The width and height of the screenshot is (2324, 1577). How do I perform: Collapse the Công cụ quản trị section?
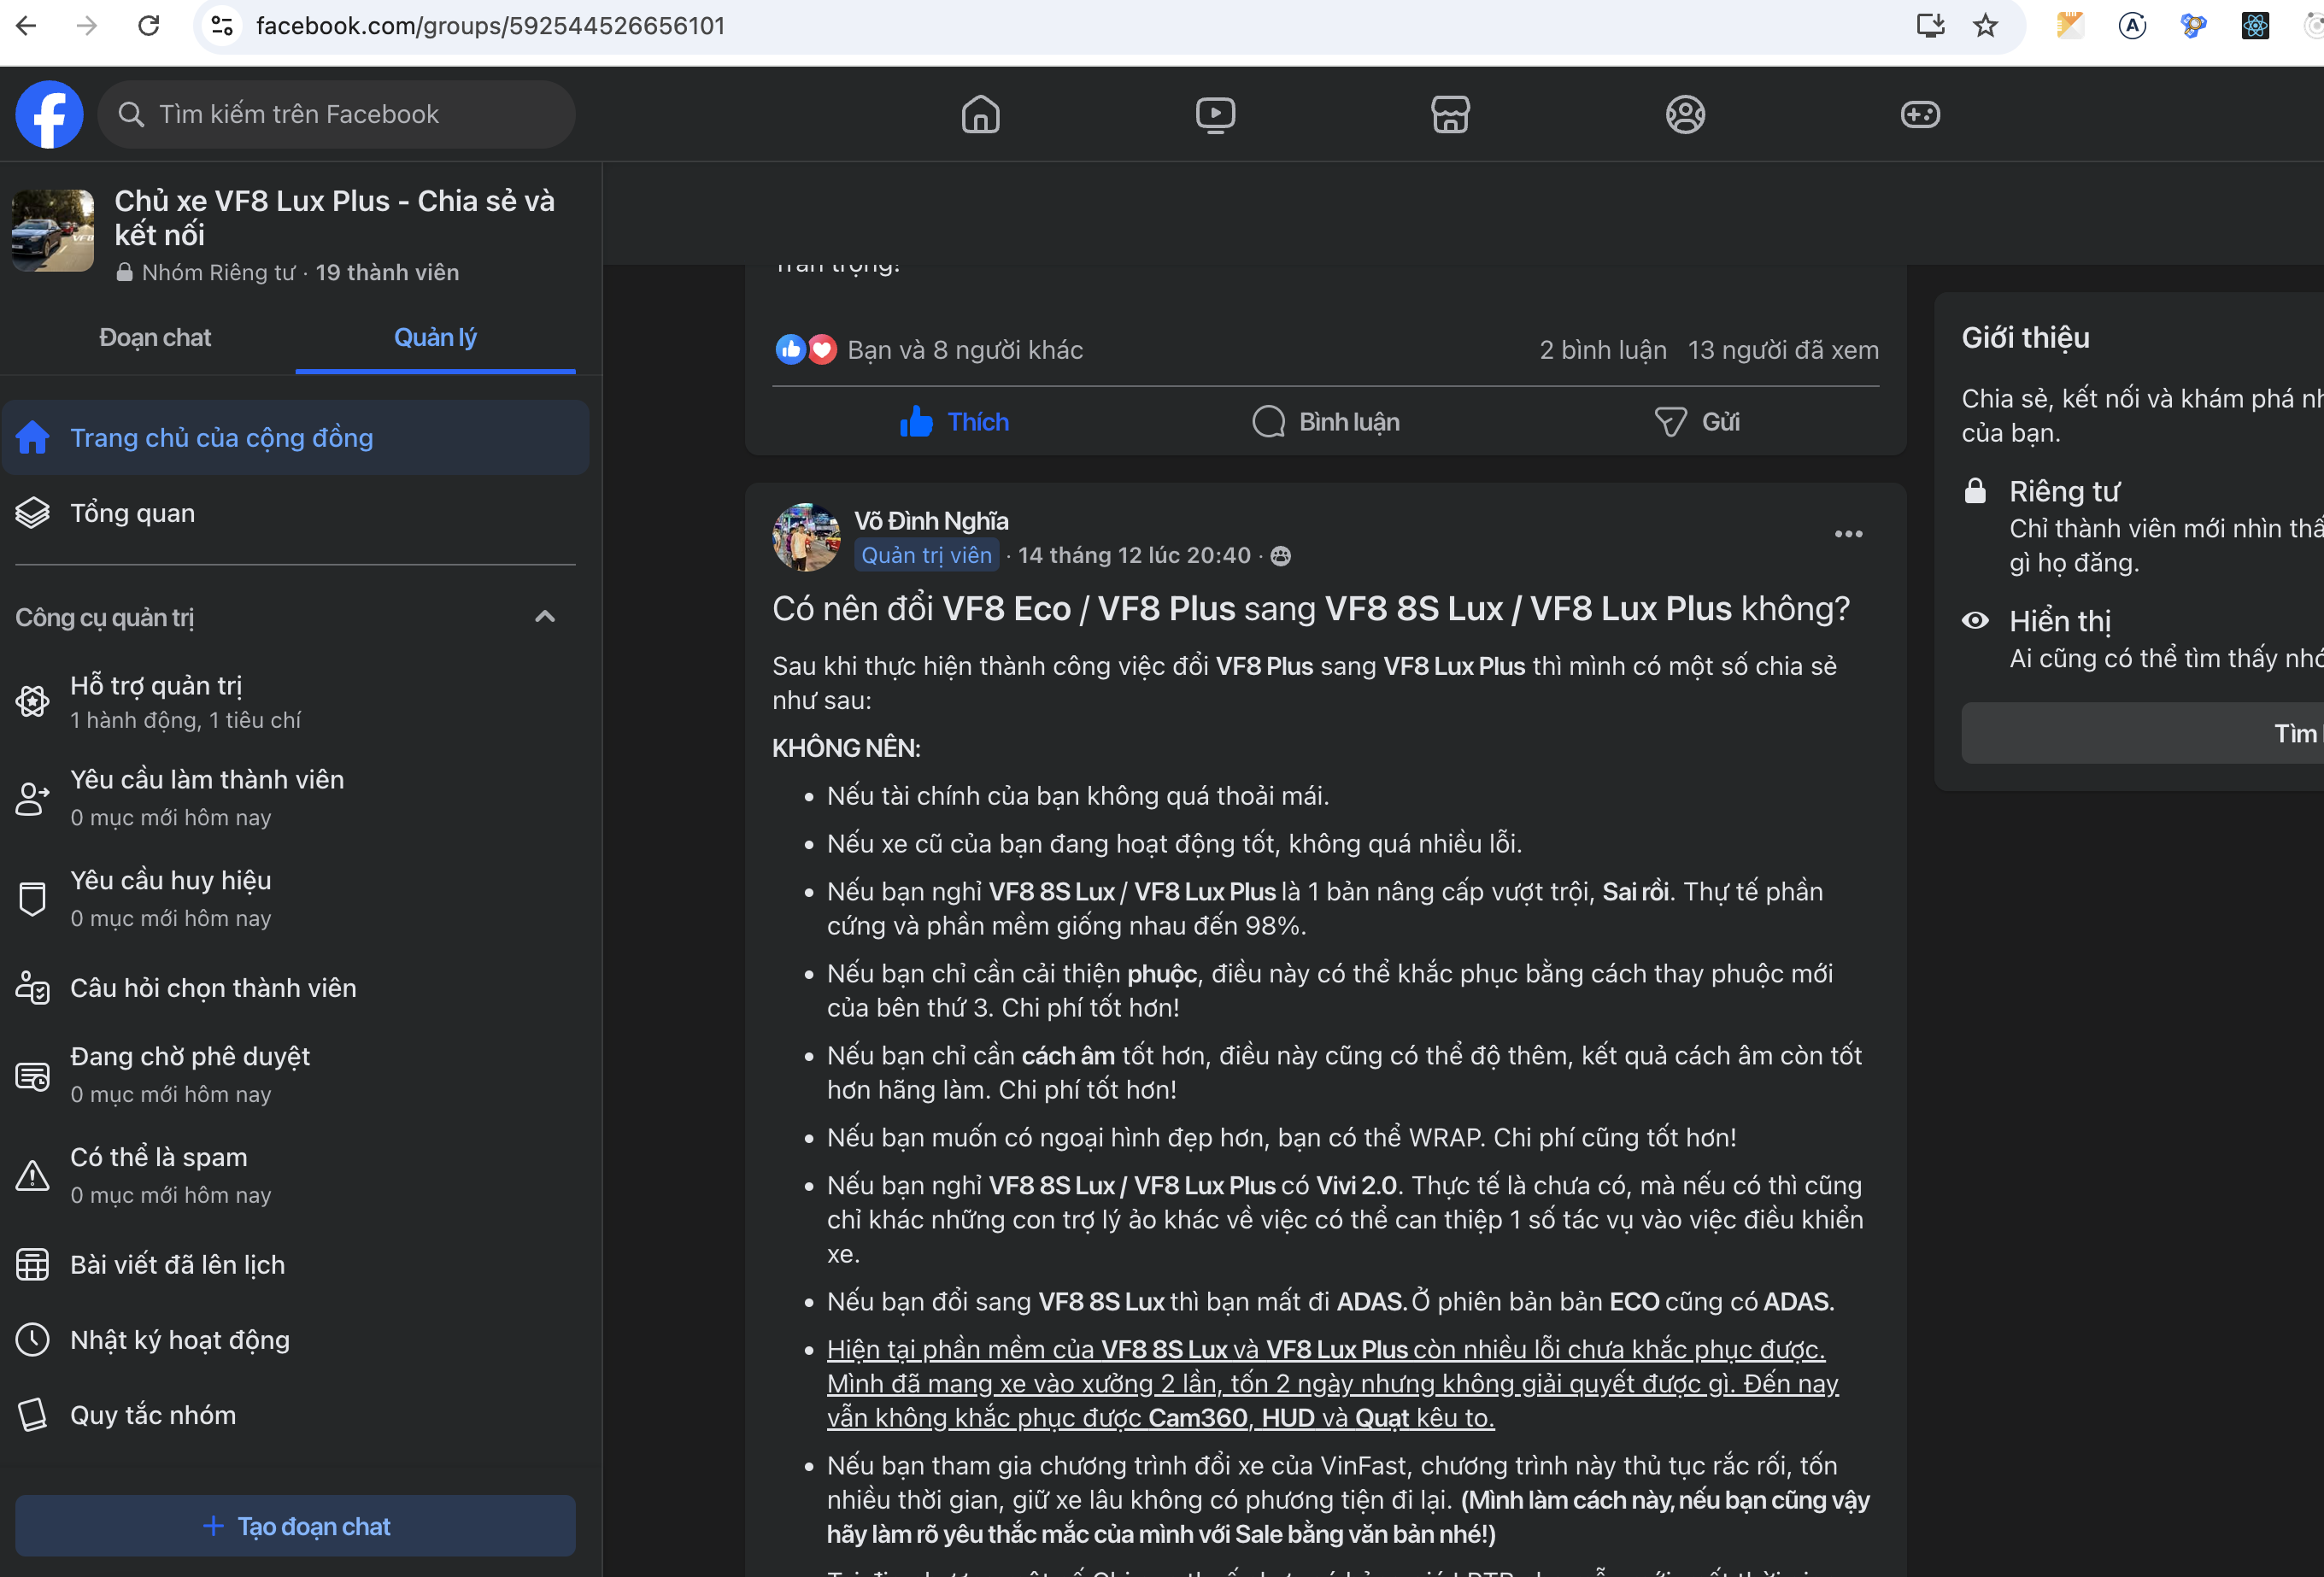point(545,616)
